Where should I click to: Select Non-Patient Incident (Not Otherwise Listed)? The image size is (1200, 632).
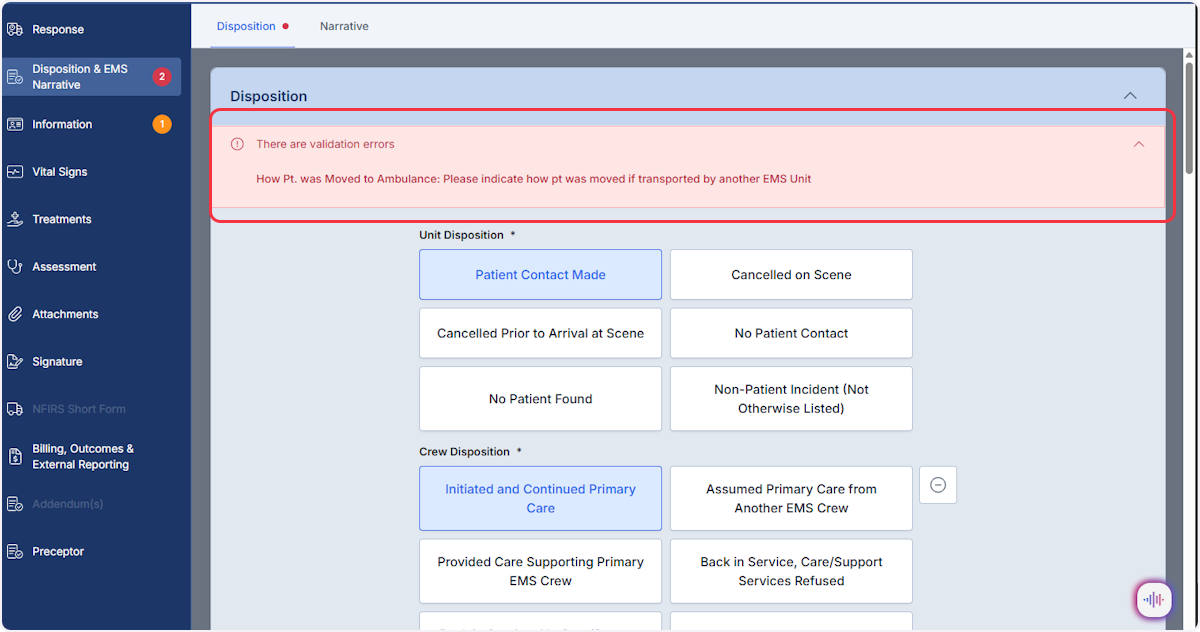point(791,399)
